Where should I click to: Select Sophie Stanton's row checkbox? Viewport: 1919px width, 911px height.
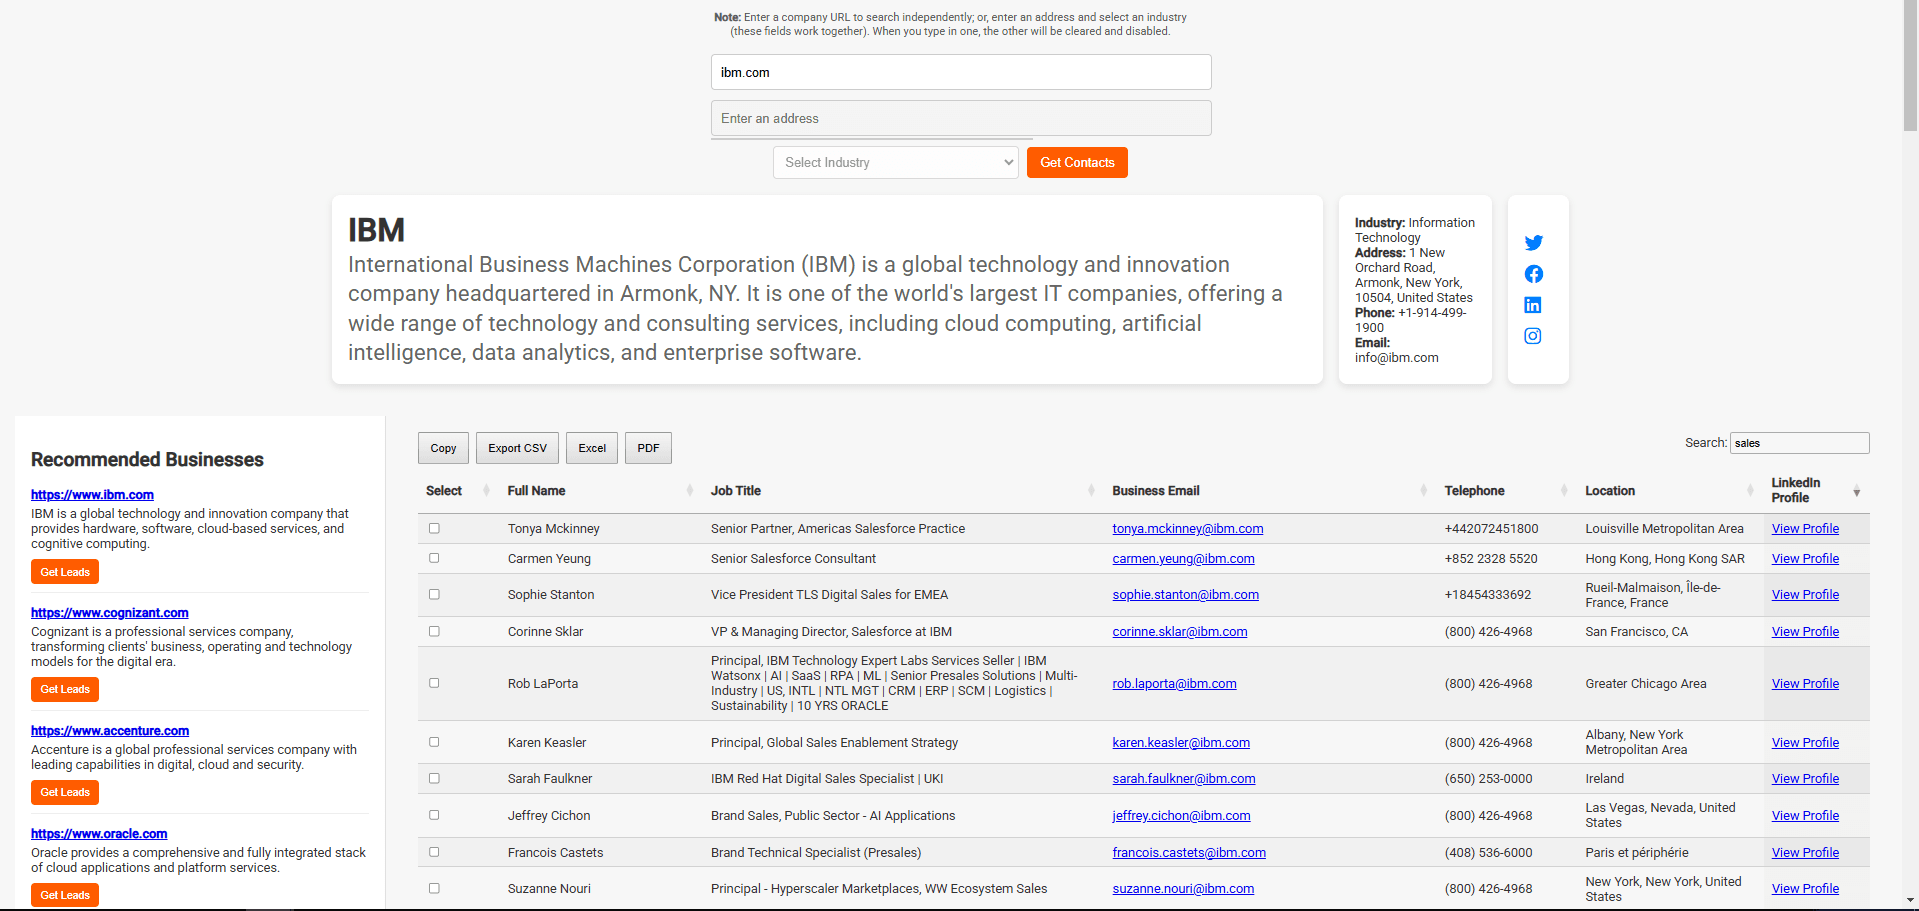(434, 594)
